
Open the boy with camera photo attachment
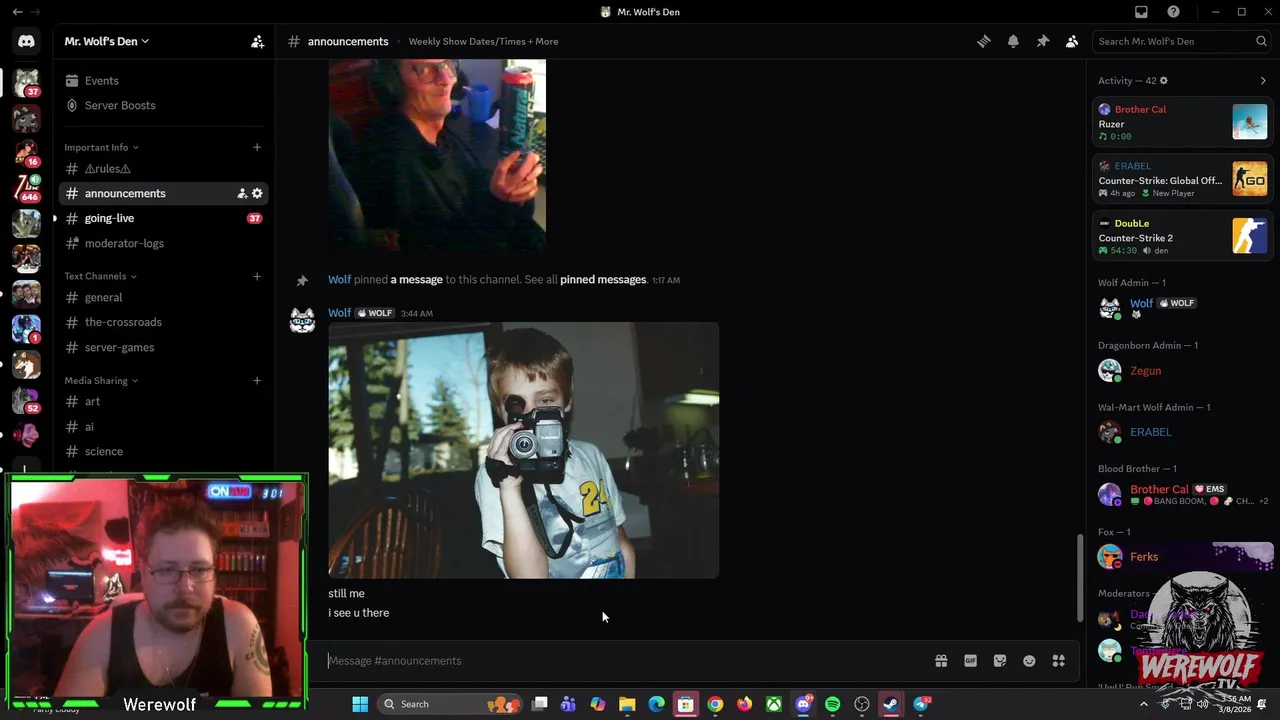pos(523,450)
